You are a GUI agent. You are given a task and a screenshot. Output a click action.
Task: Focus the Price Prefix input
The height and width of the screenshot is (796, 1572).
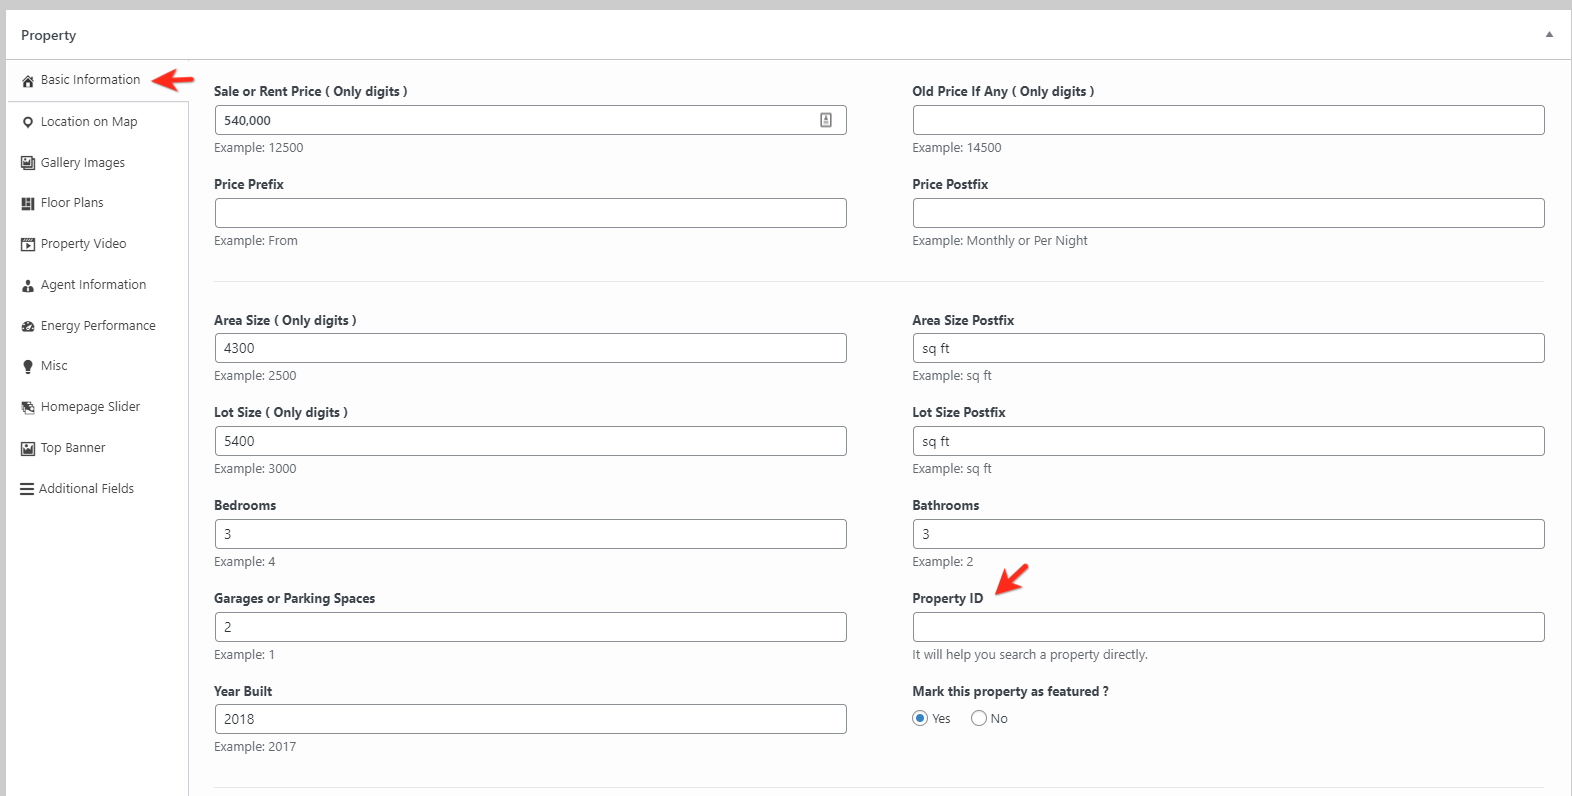pos(530,213)
